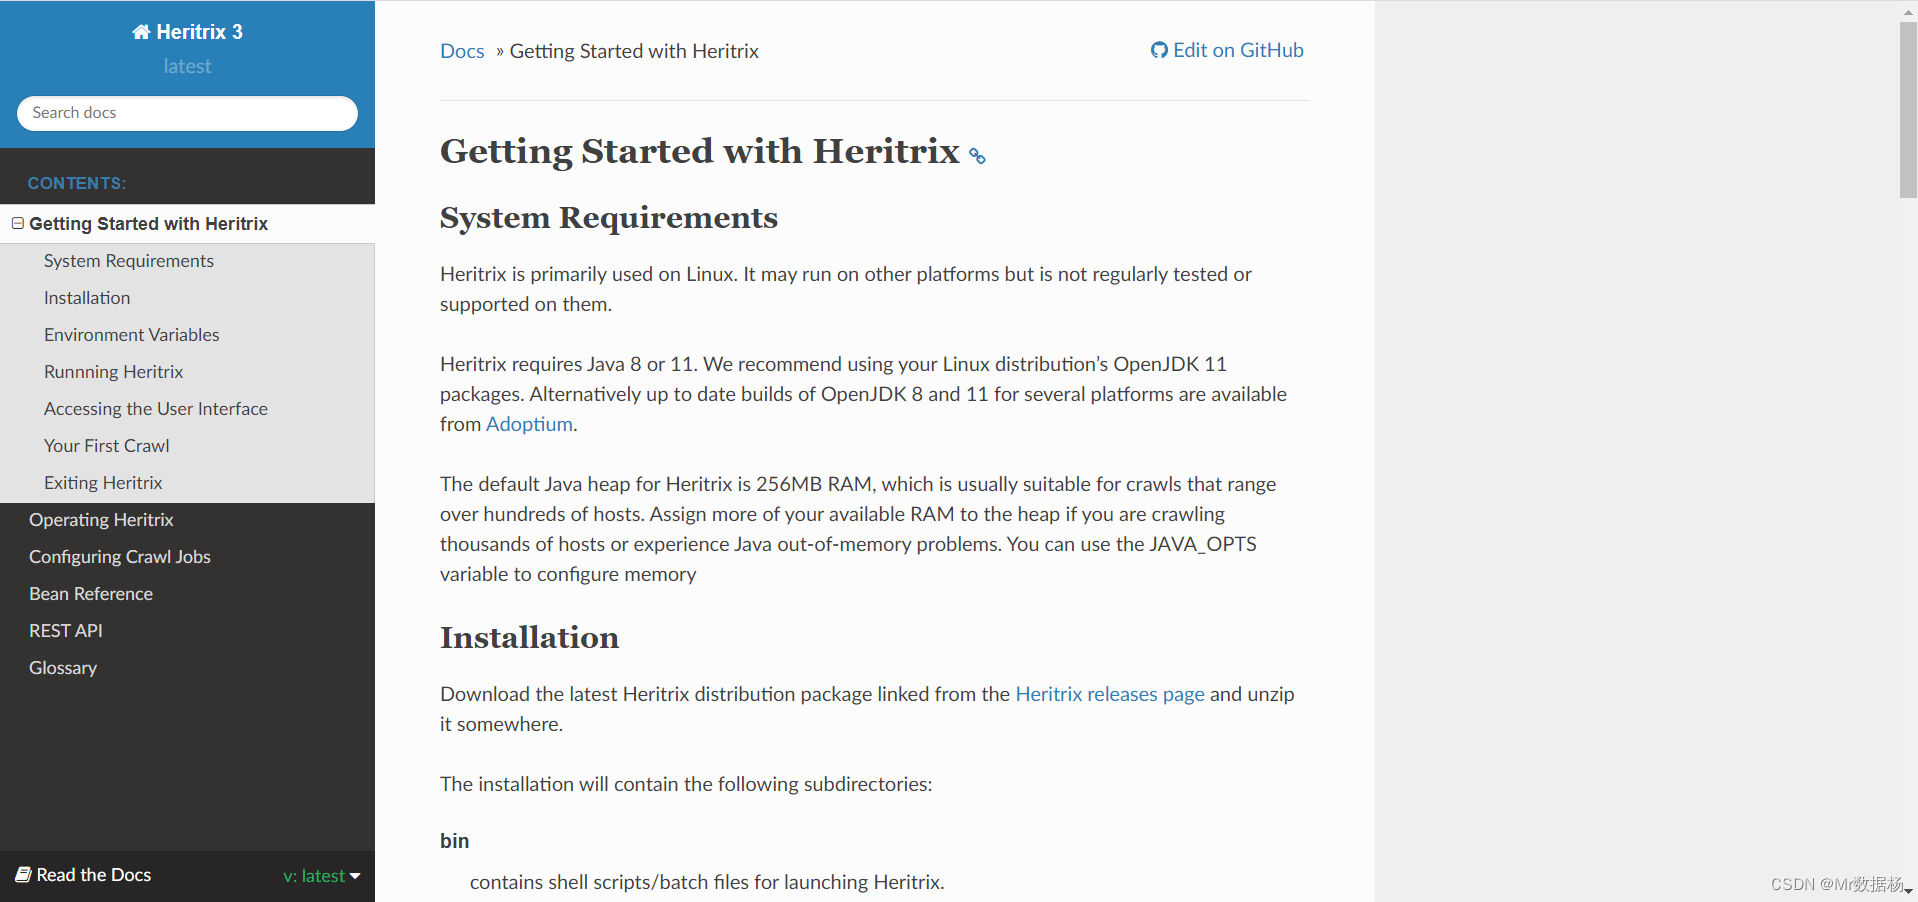Open Accessing the User Interface section
This screenshot has height=902, width=1918.
[156, 409]
